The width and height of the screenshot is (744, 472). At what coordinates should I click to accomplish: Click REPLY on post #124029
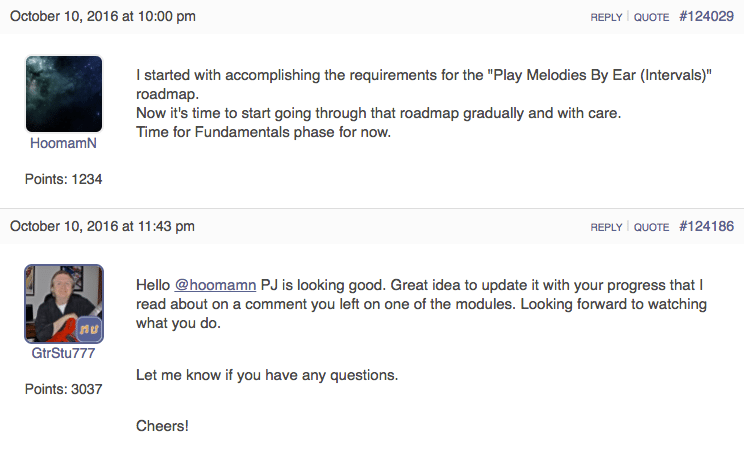point(606,17)
